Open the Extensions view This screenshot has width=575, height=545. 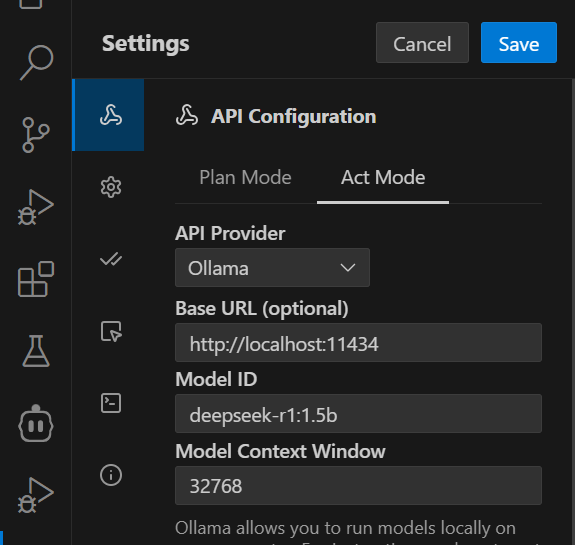36,279
